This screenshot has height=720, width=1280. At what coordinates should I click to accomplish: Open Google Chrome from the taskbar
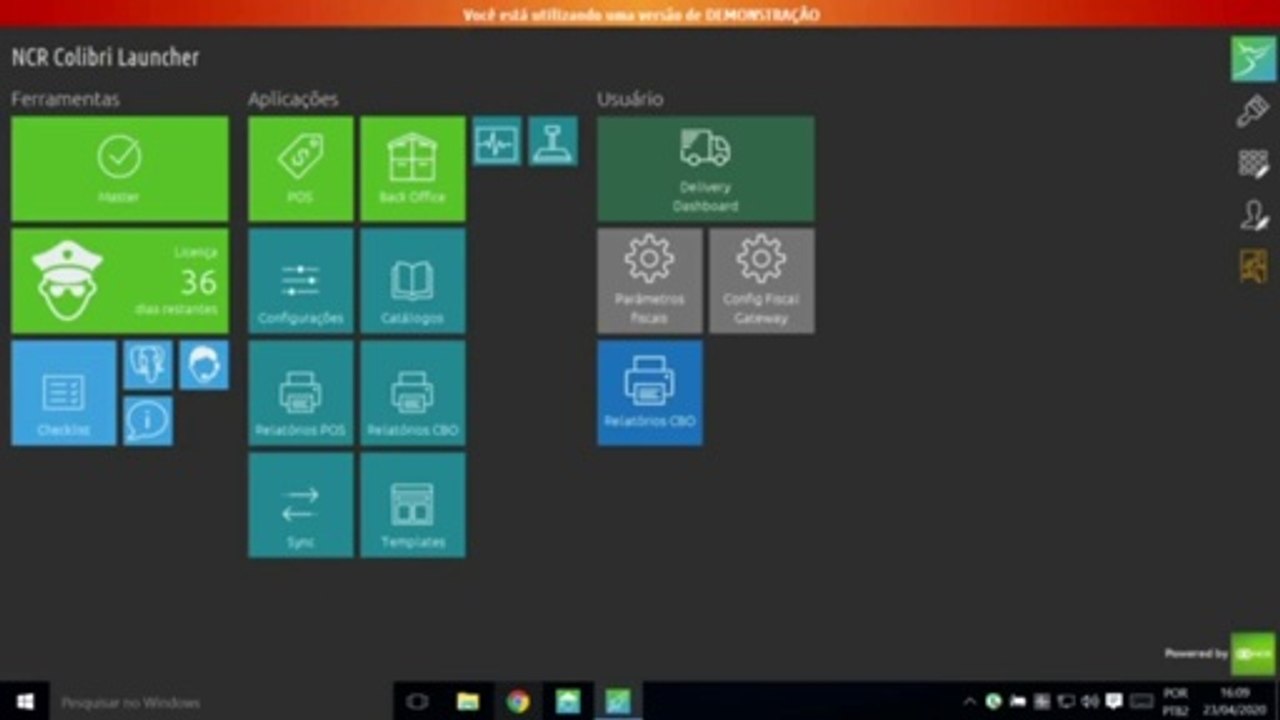[x=518, y=702]
